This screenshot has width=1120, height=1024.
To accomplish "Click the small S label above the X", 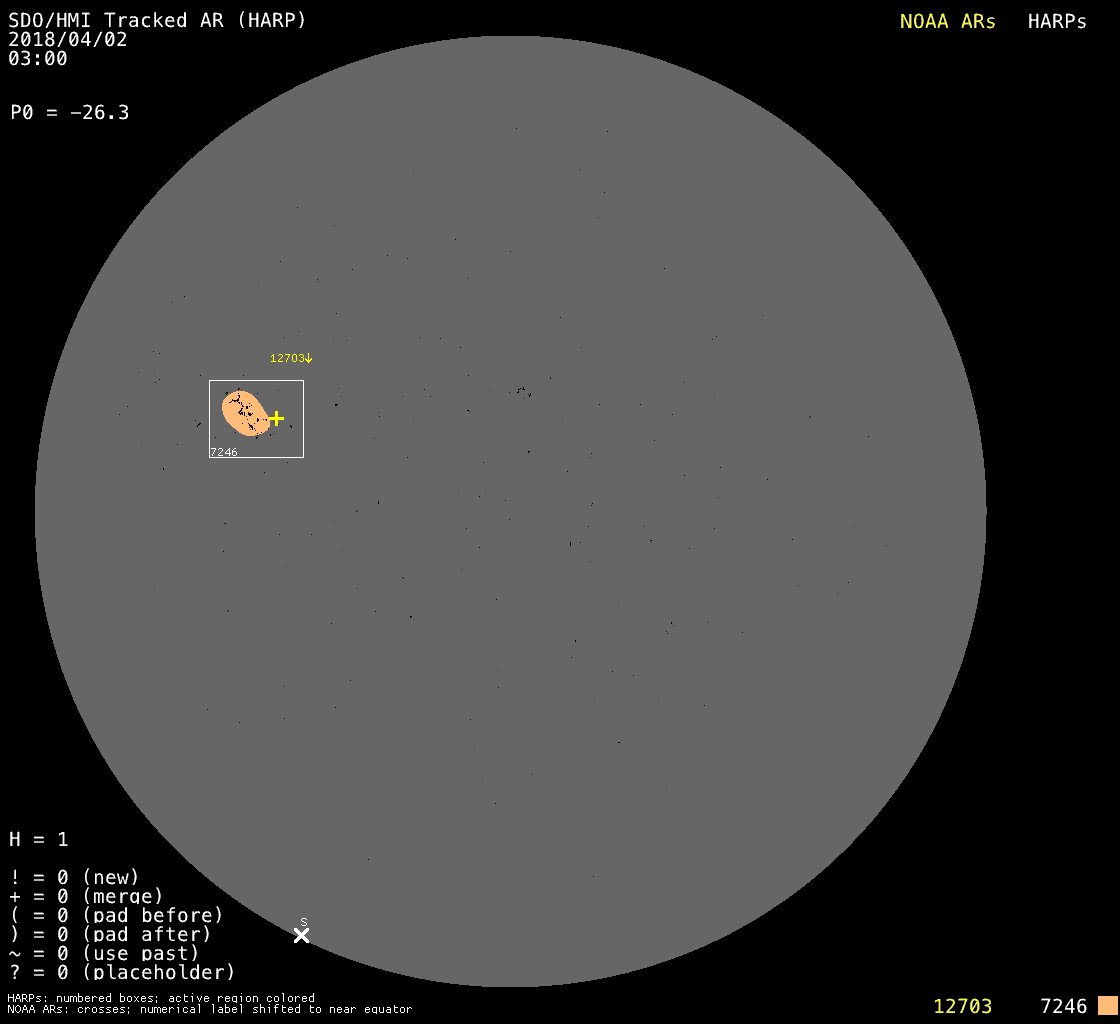I will [303, 922].
